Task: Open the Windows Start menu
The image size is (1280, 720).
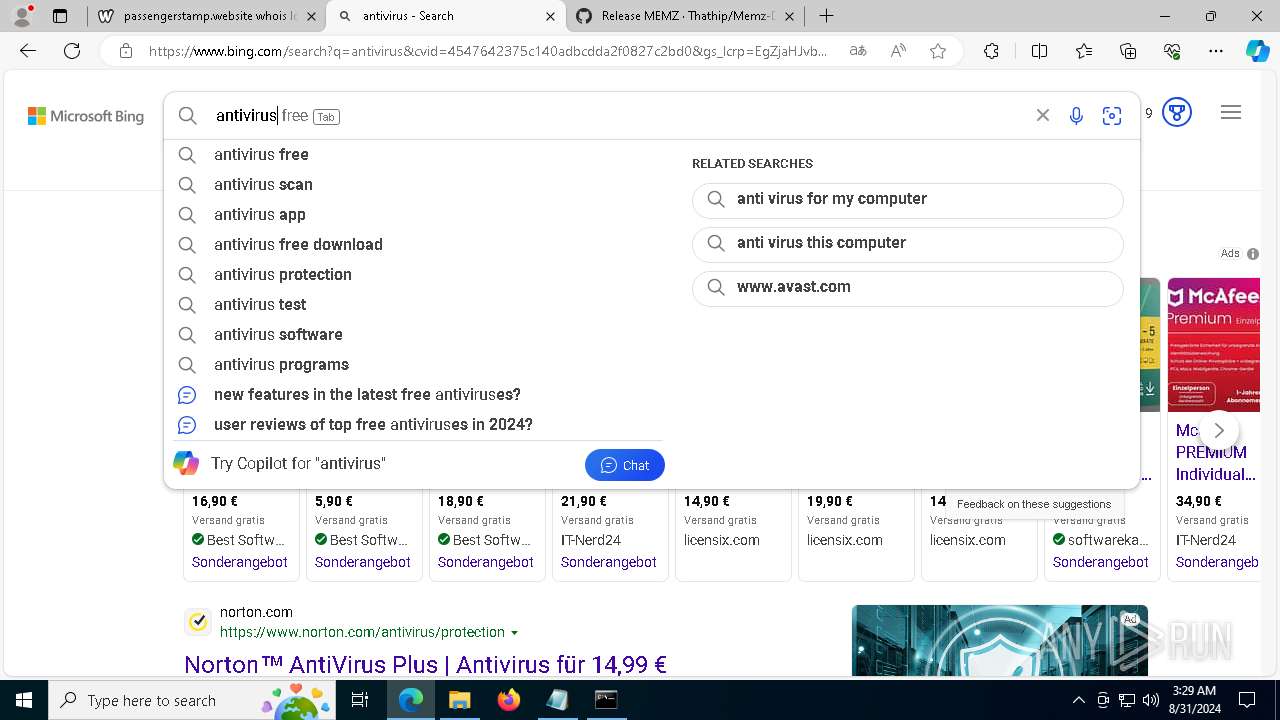Action: [23, 700]
